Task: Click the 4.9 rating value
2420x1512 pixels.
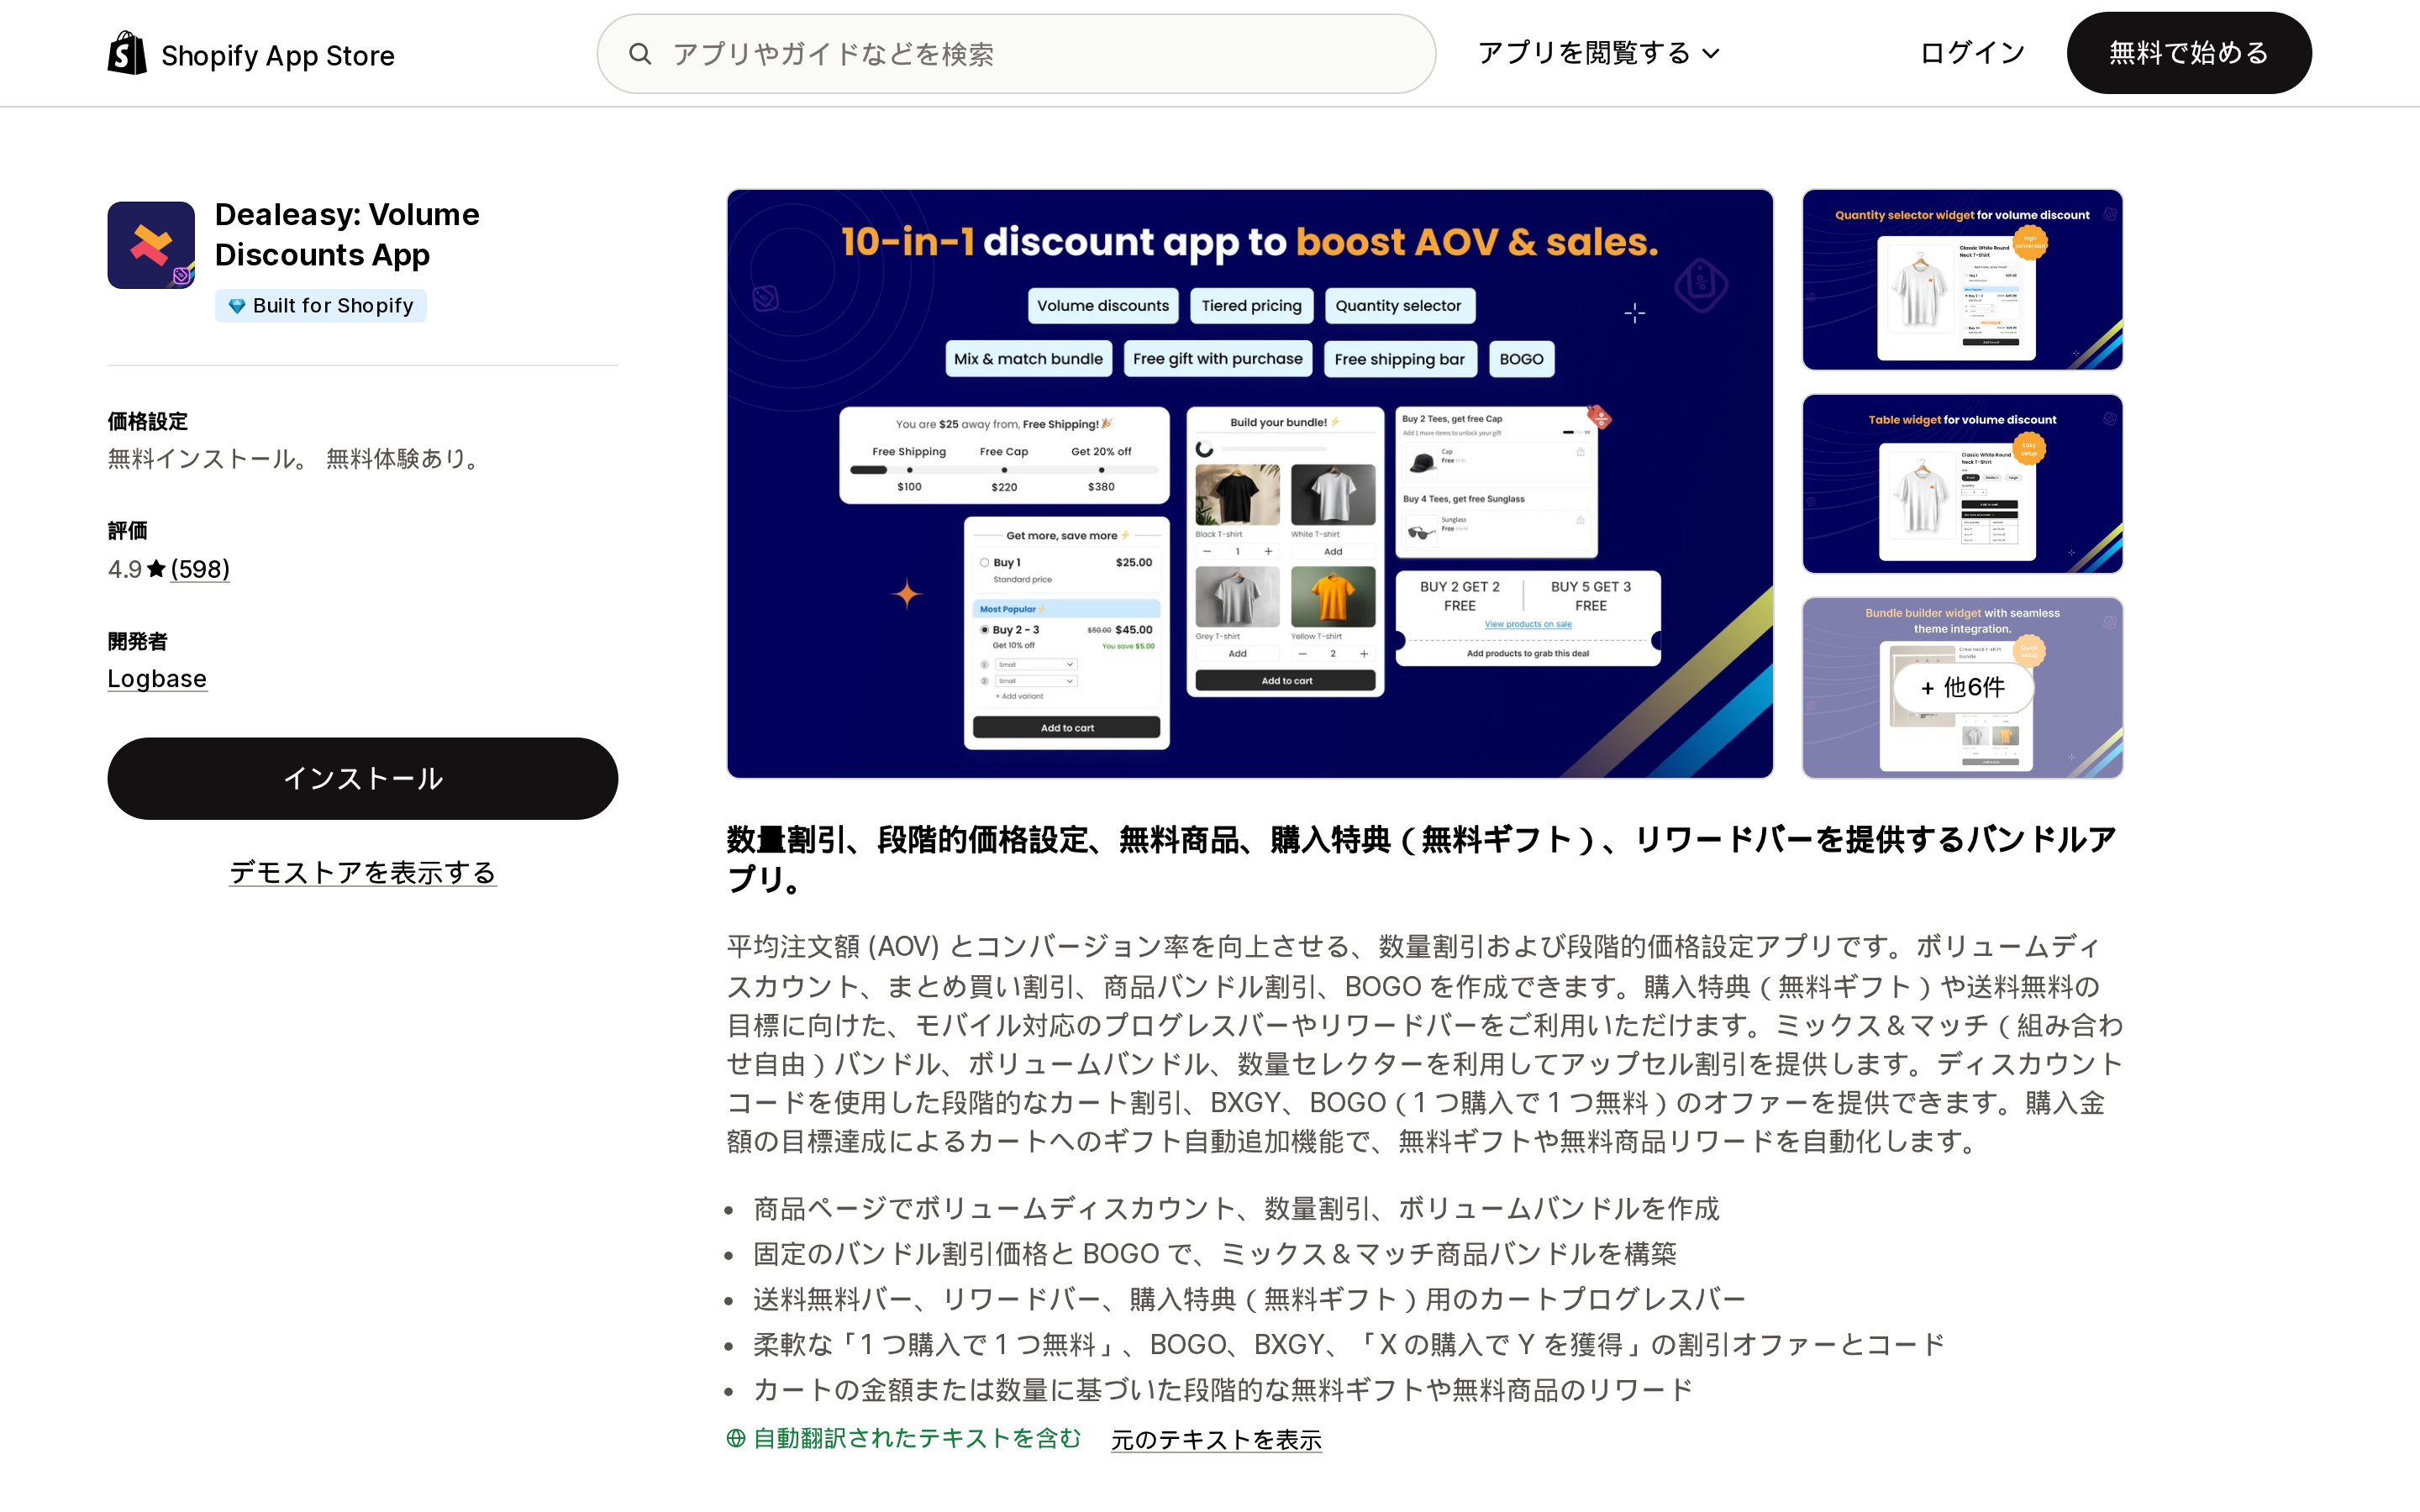Action: click(x=125, y=569)
